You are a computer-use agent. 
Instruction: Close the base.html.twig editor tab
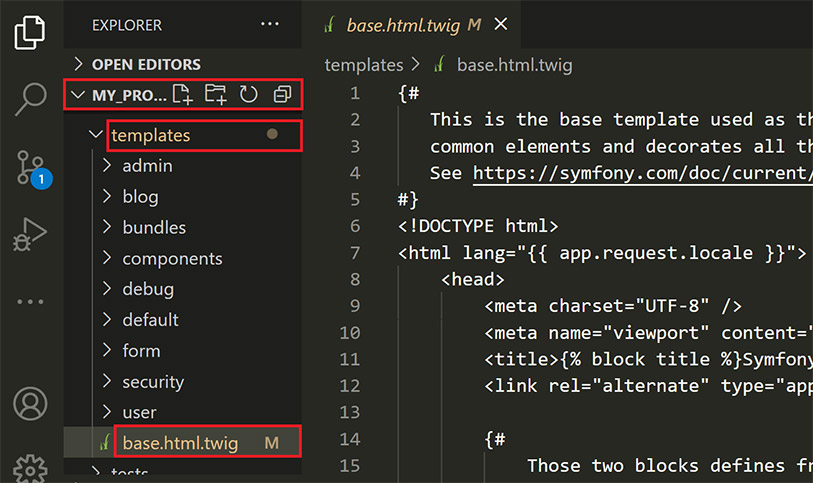501,25
